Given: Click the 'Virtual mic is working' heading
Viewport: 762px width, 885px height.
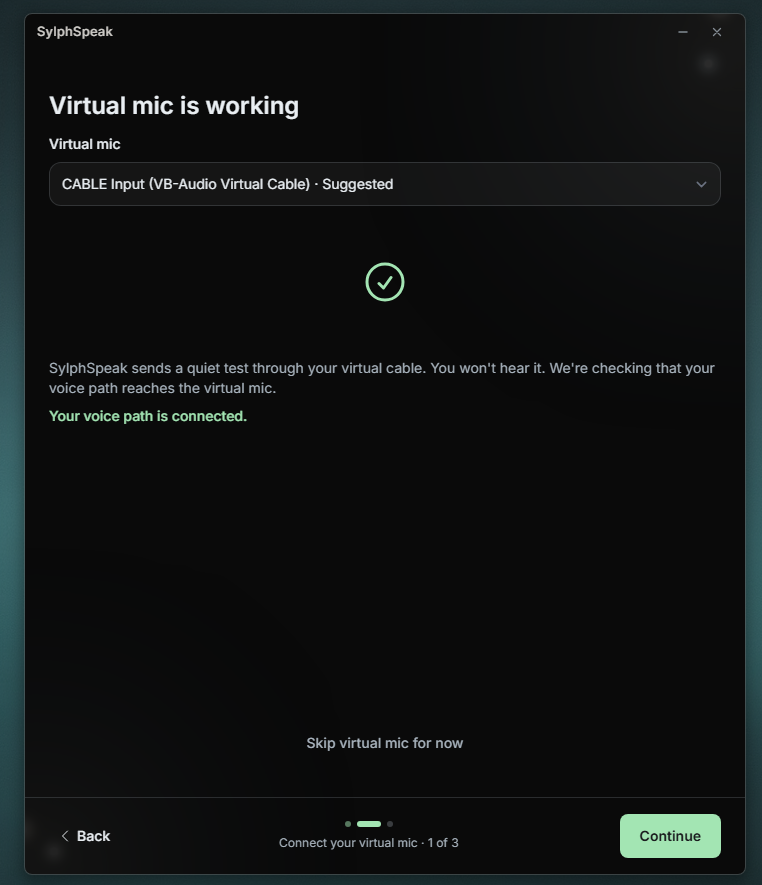Looking at the screenshot, I should pos(174,106).
